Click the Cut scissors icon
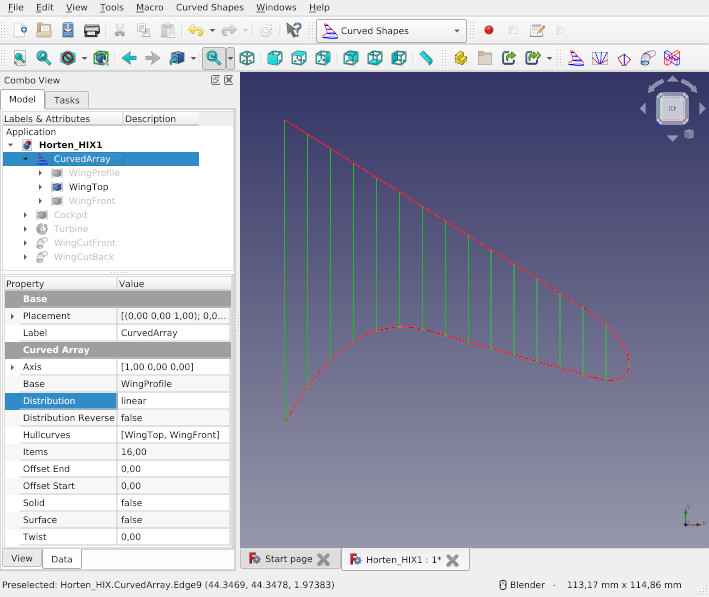Viewport: 709px width, 597px height. pyautogui.click(x=120, y=30)
